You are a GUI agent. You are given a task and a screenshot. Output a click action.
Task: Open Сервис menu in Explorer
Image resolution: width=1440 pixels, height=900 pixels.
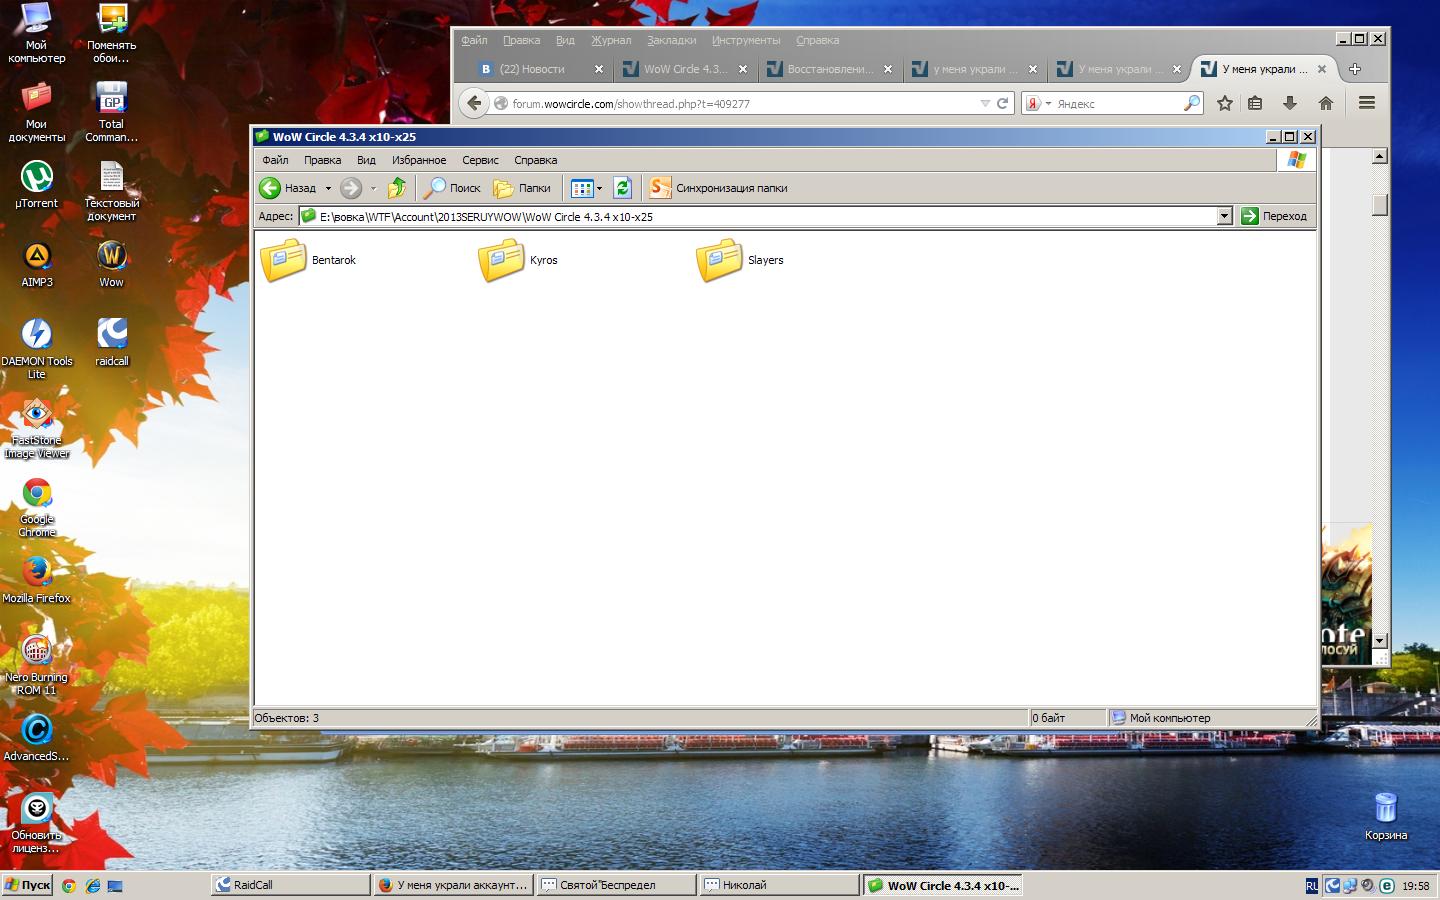point(480,160)
